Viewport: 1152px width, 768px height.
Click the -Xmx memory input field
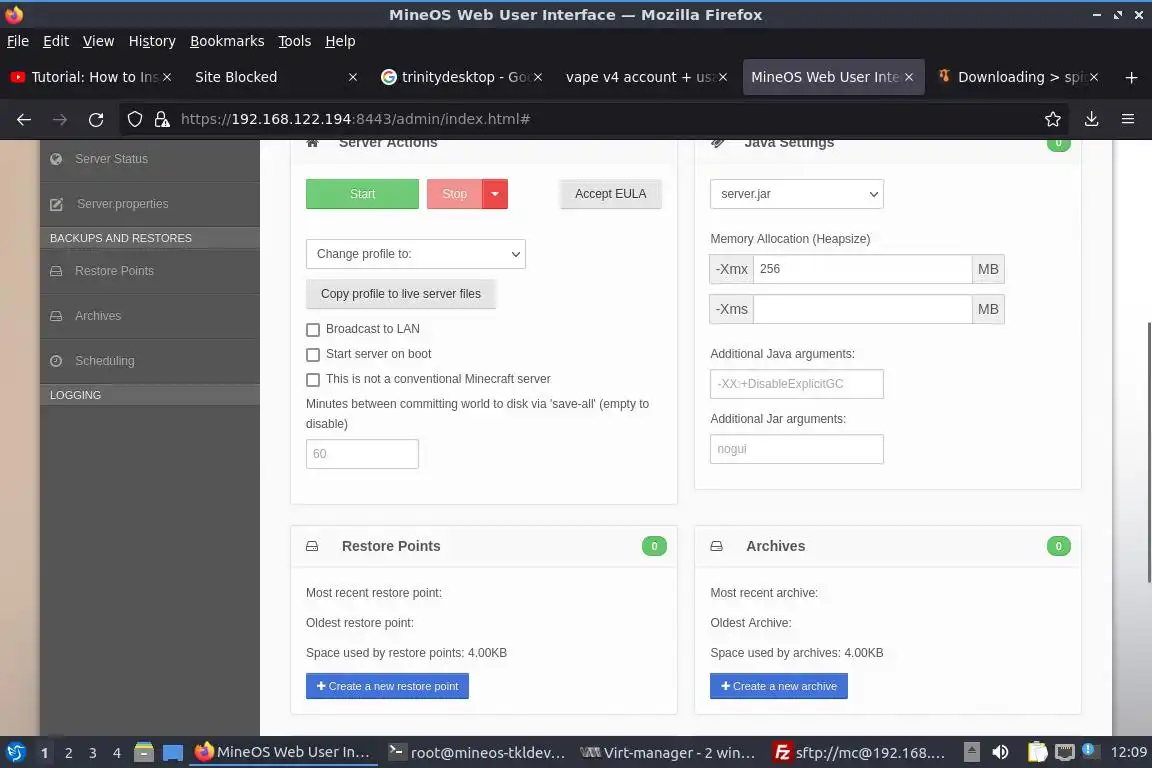[x=863, y=269]
